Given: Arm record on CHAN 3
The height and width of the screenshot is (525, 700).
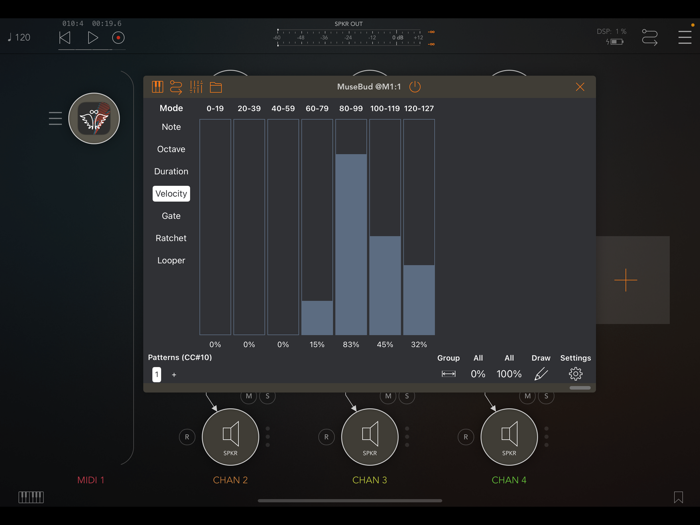Looking at the screenshot, I should coord(326,437).
